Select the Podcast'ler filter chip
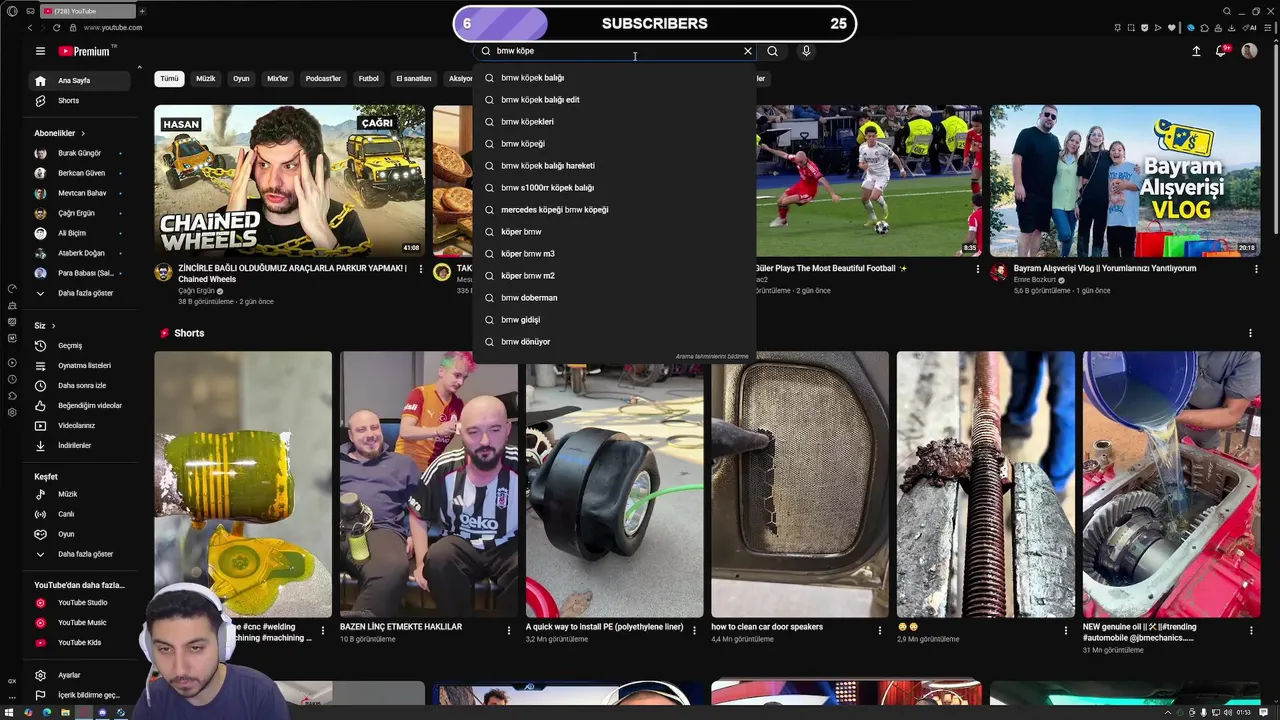Viewport: 1280px width, 720px height. (323, 78)
